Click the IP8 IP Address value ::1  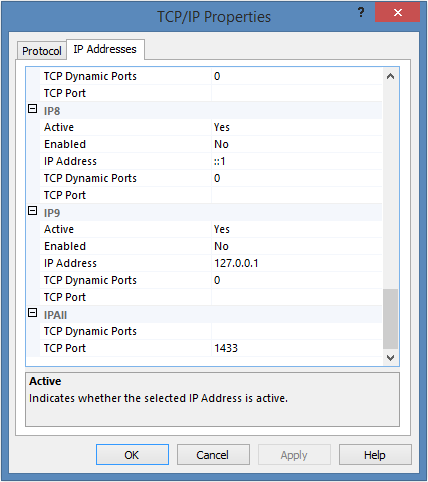[x=297, y=161]
